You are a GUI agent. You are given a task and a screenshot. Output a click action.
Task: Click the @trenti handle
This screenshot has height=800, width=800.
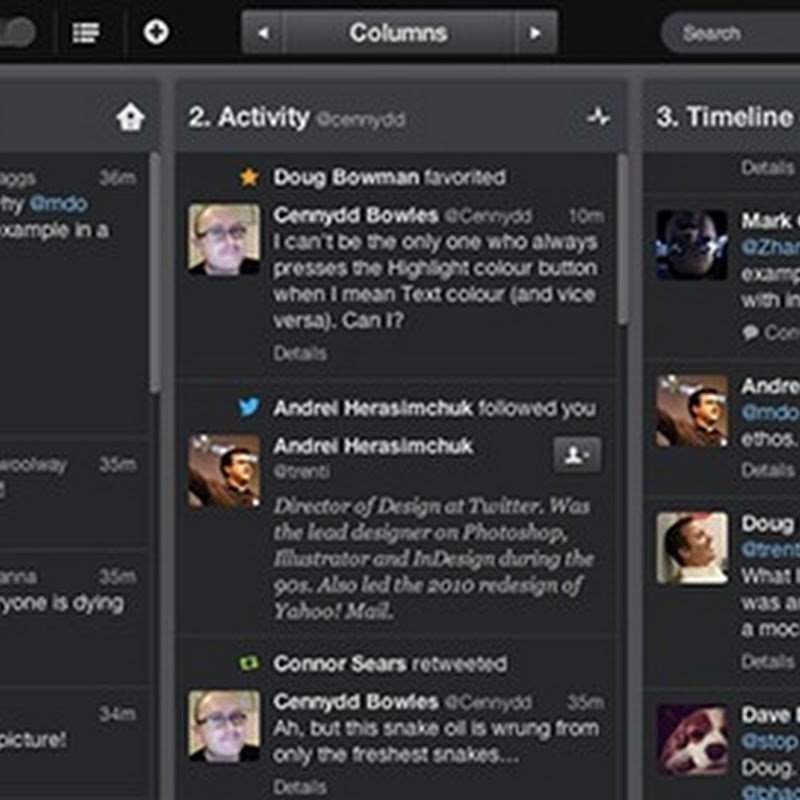pos(302,471)
